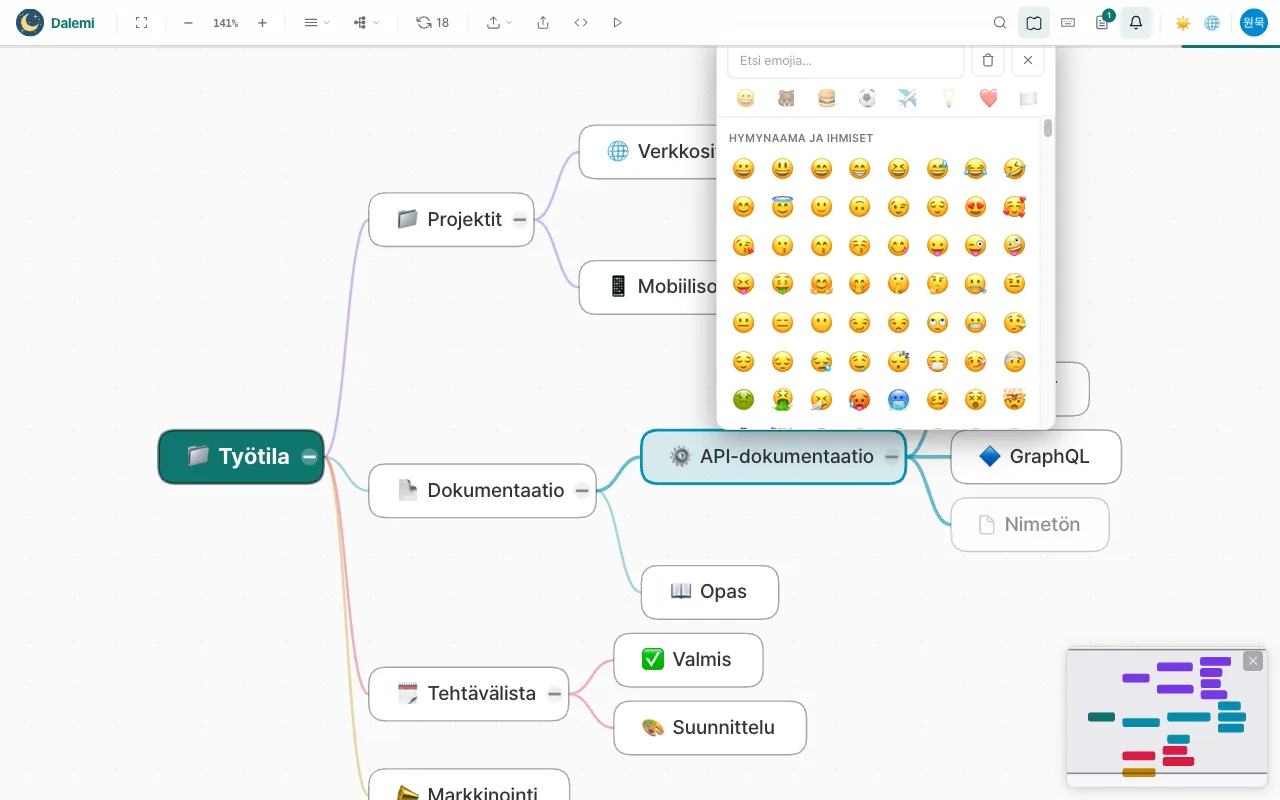Show keyboard shortcuts via the keyboard icon
The width and height of the screenshot is (1280, 800).
pyautogui.click(x=1068, y=22)
